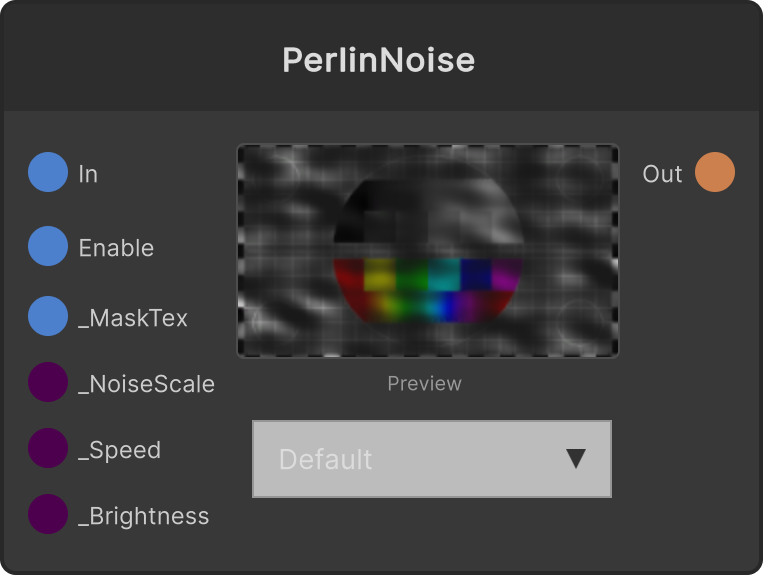Click the _MaskTex label

(133, 318)
